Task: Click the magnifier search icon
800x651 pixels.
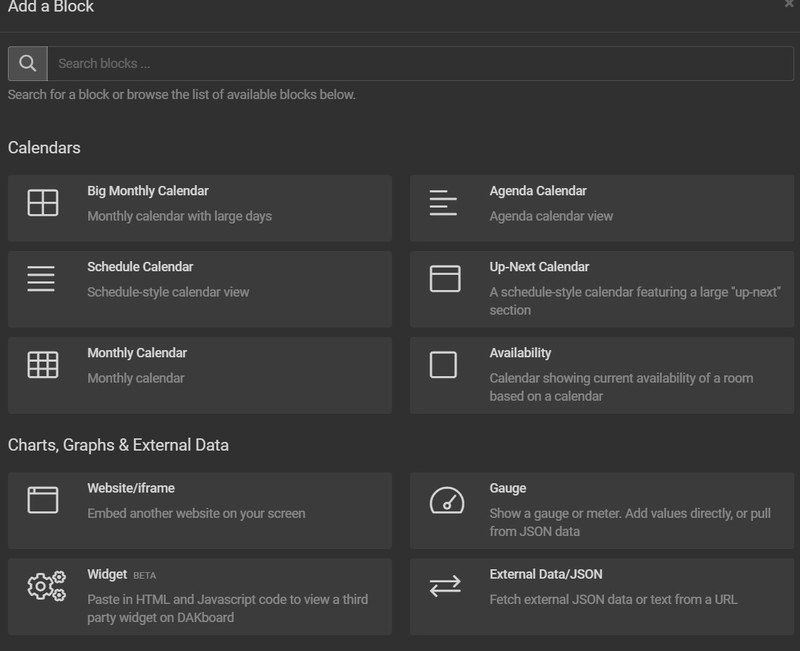Action: (28, 64)
